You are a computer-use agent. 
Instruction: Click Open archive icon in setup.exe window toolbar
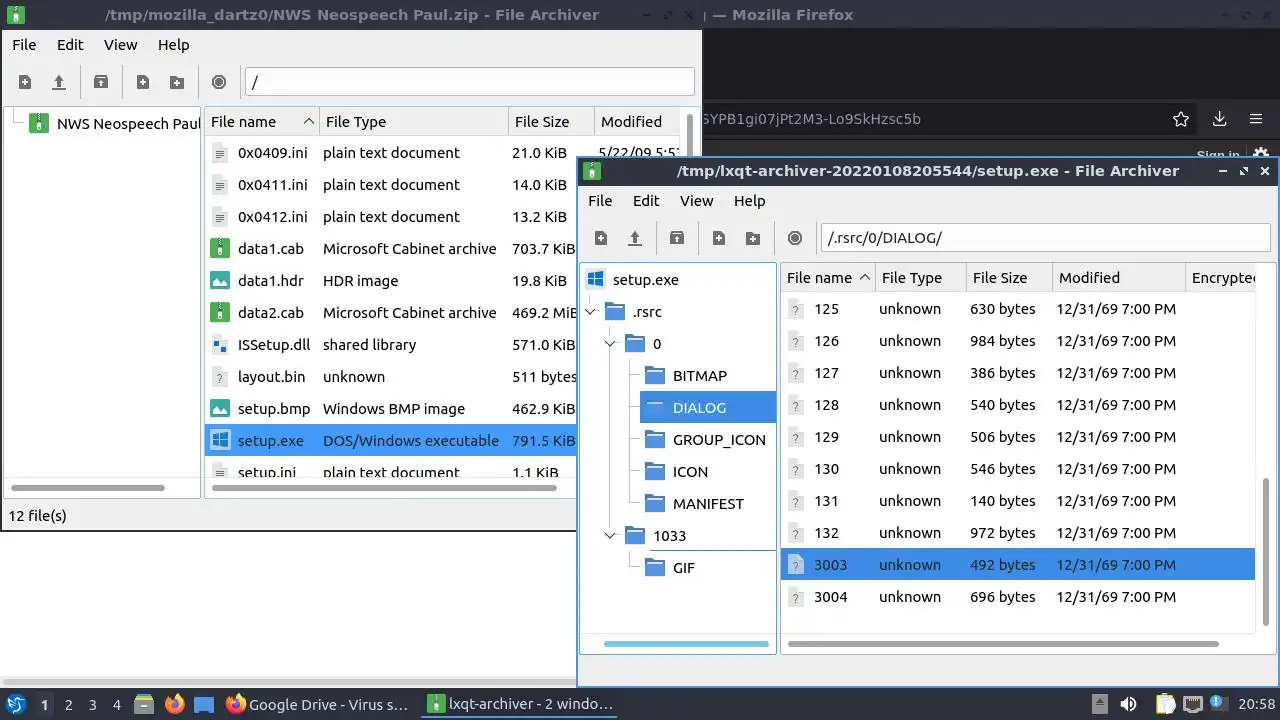pyautogui.click(x=635, y=238)
